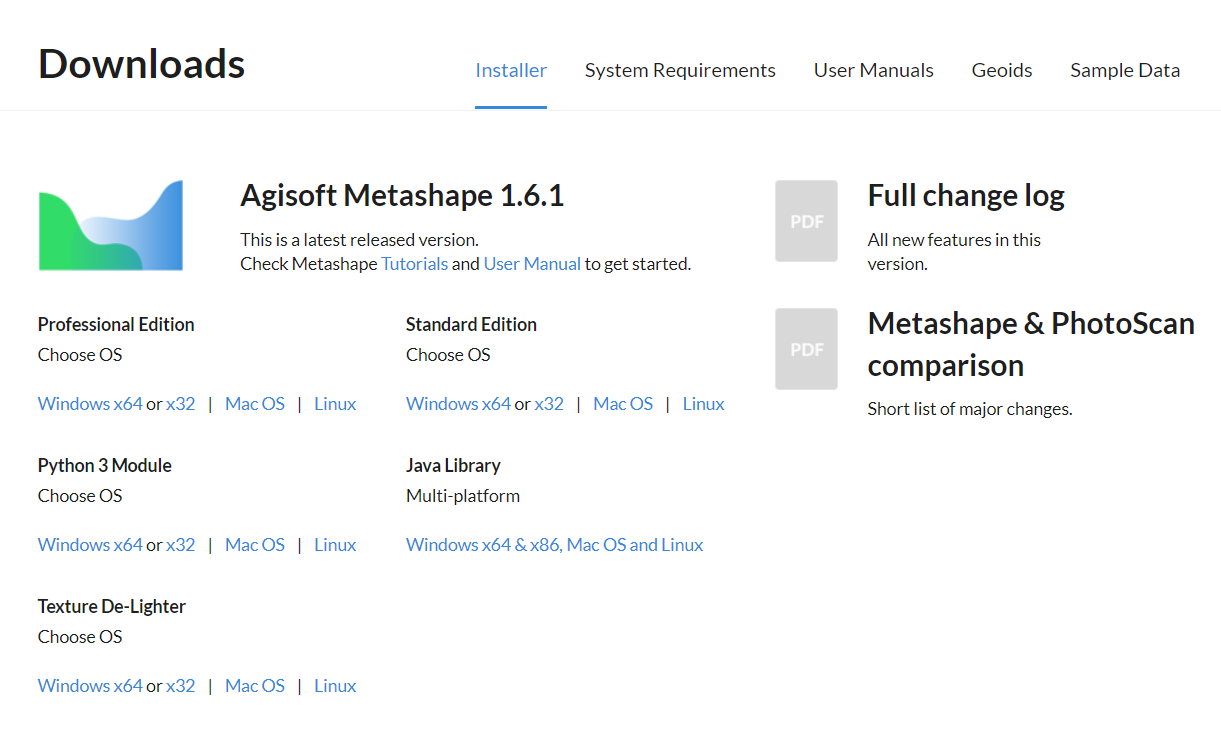Screen dimensions: 1221x731
Task: Open the Metashape Tutorials link
Action: coord(414,264)
